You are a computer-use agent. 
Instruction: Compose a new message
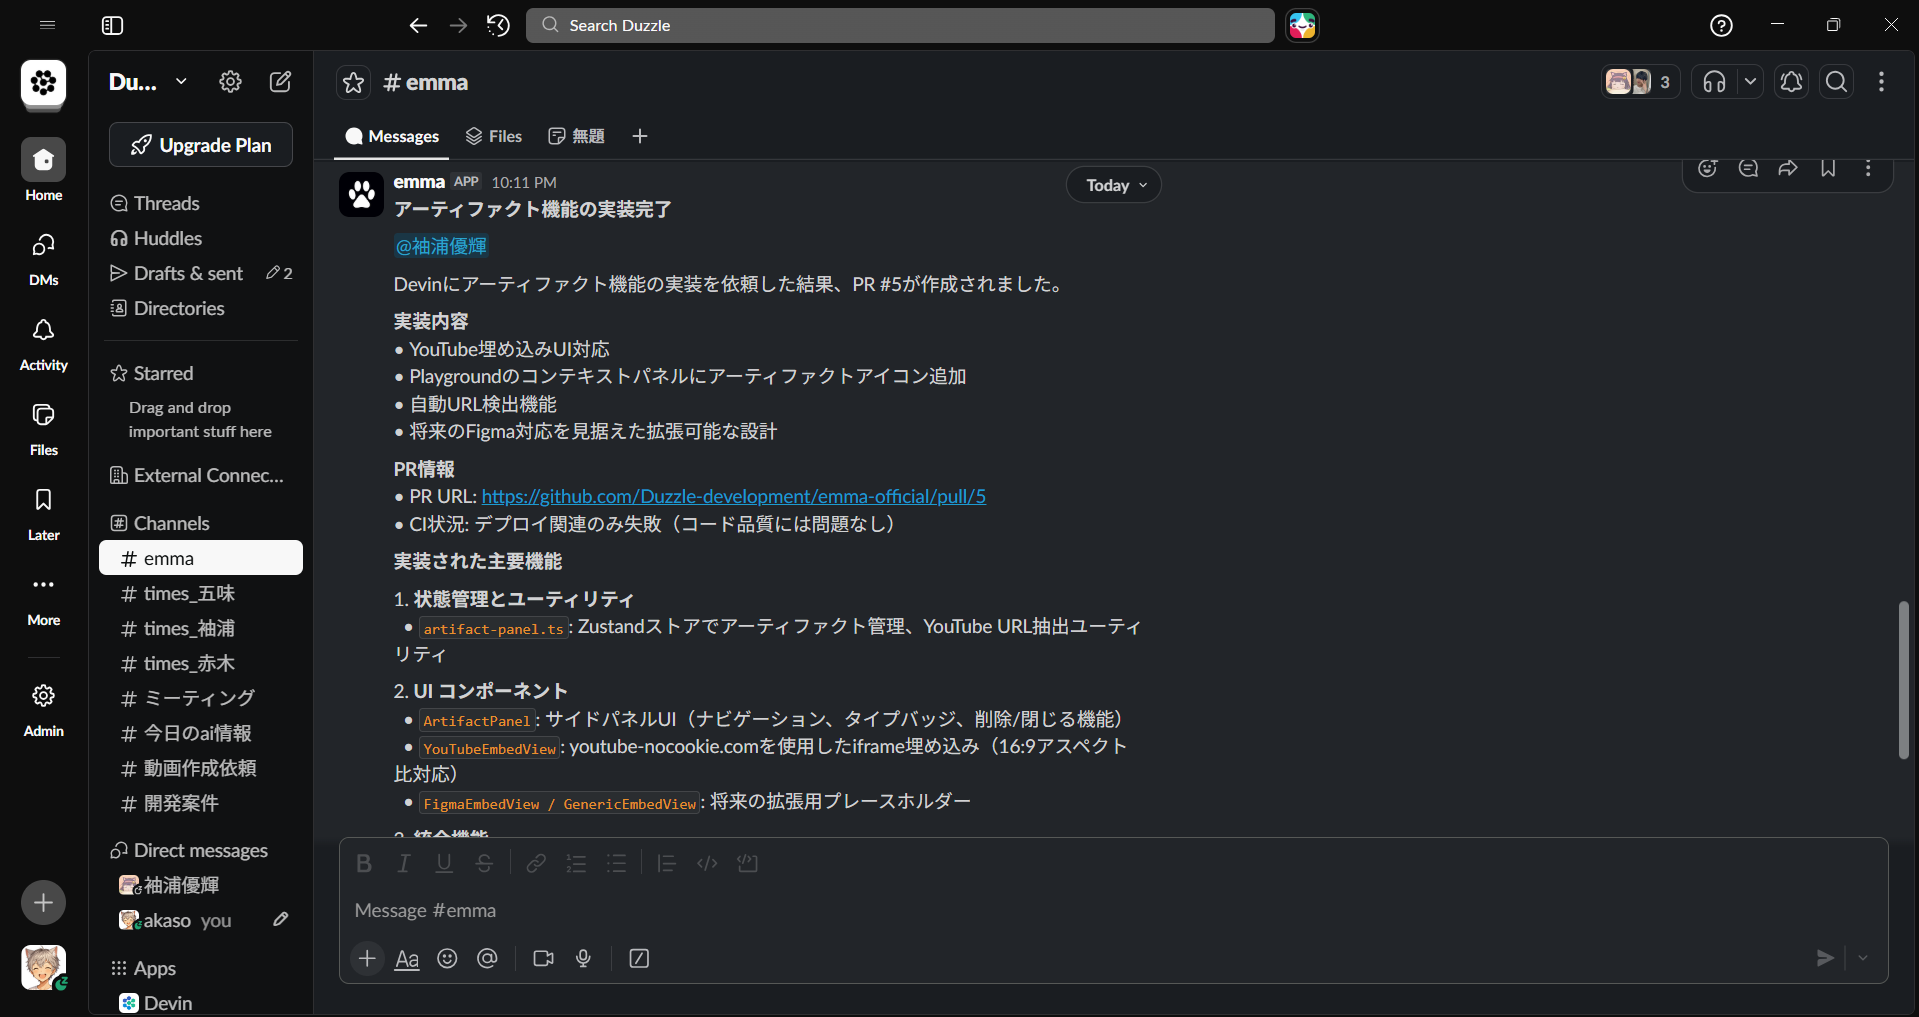pyautogui.click(x=281, y=82)
